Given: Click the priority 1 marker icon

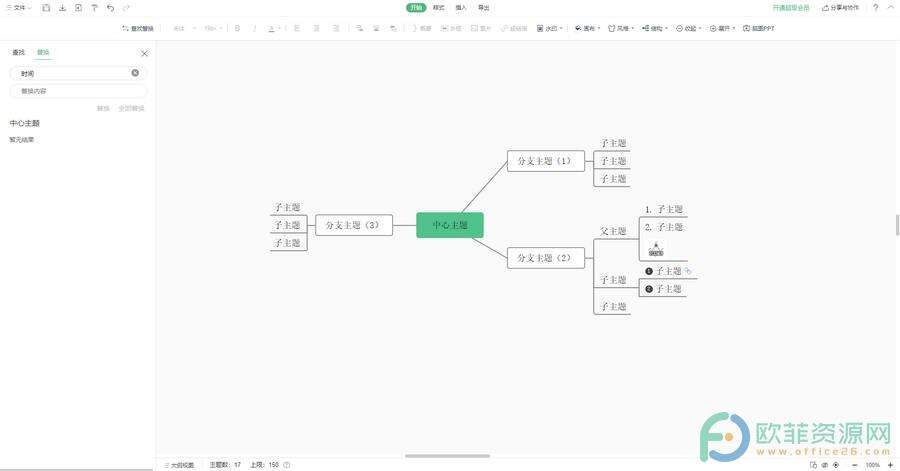Looking at the screenshot, I should pos(649,271).
